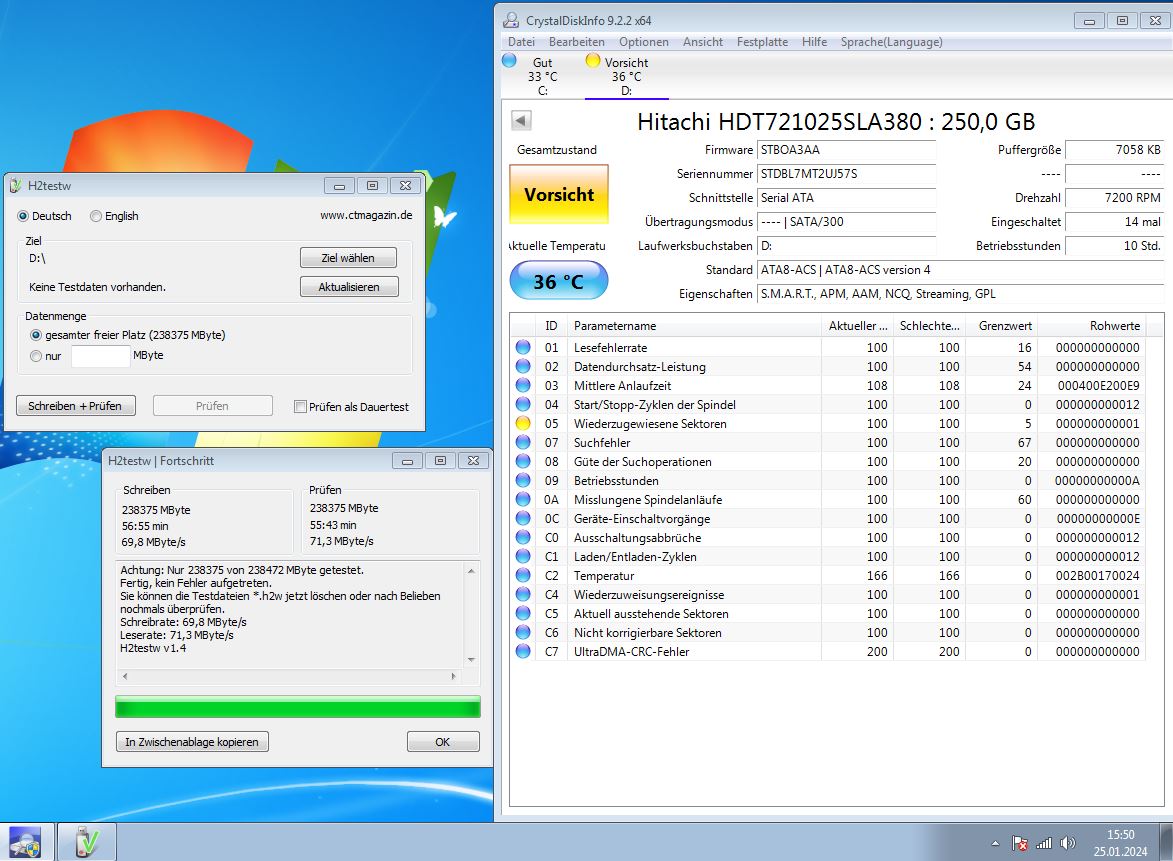Click the green progress bar in Fortschritt

click(x=298, y=707)
